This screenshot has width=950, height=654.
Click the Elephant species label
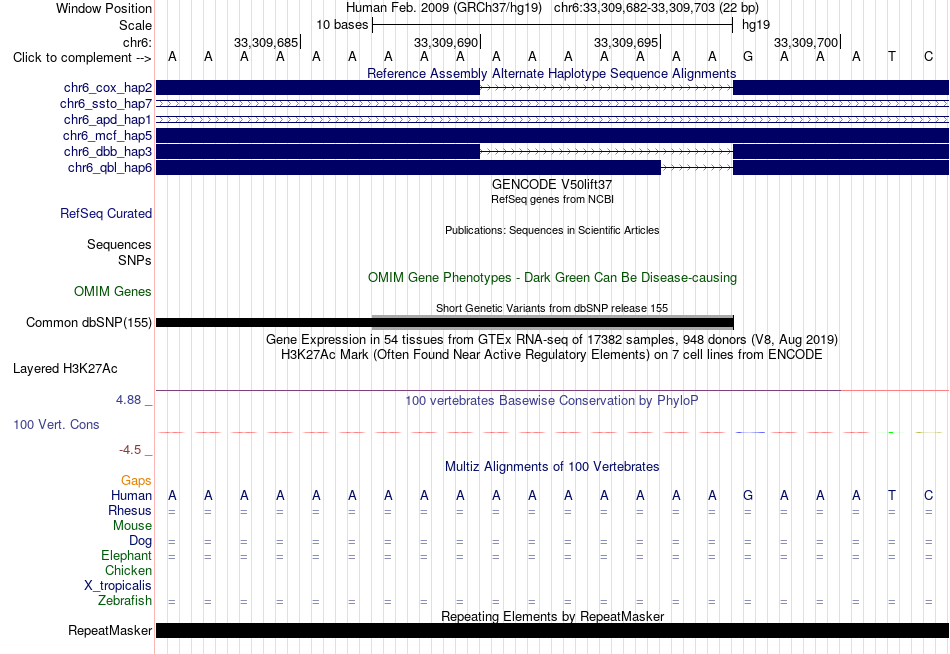[x=126, y=556]
